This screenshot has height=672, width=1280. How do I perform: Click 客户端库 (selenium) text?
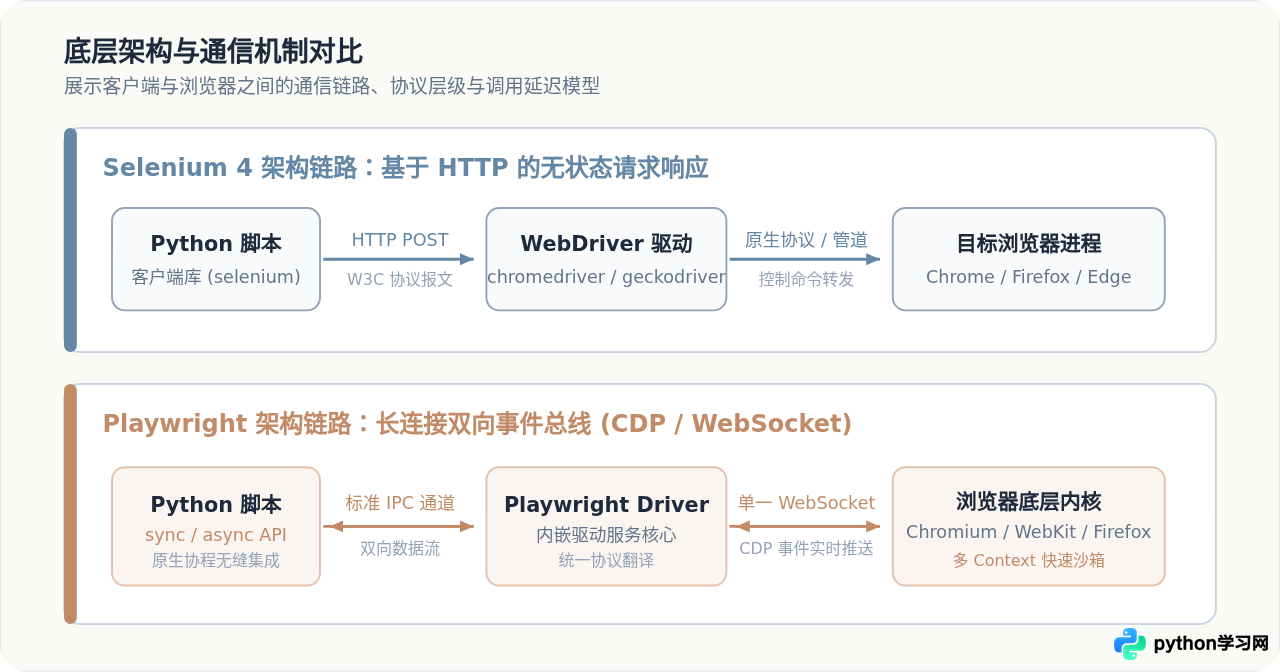pyautogui.click(x=216, y=277)
